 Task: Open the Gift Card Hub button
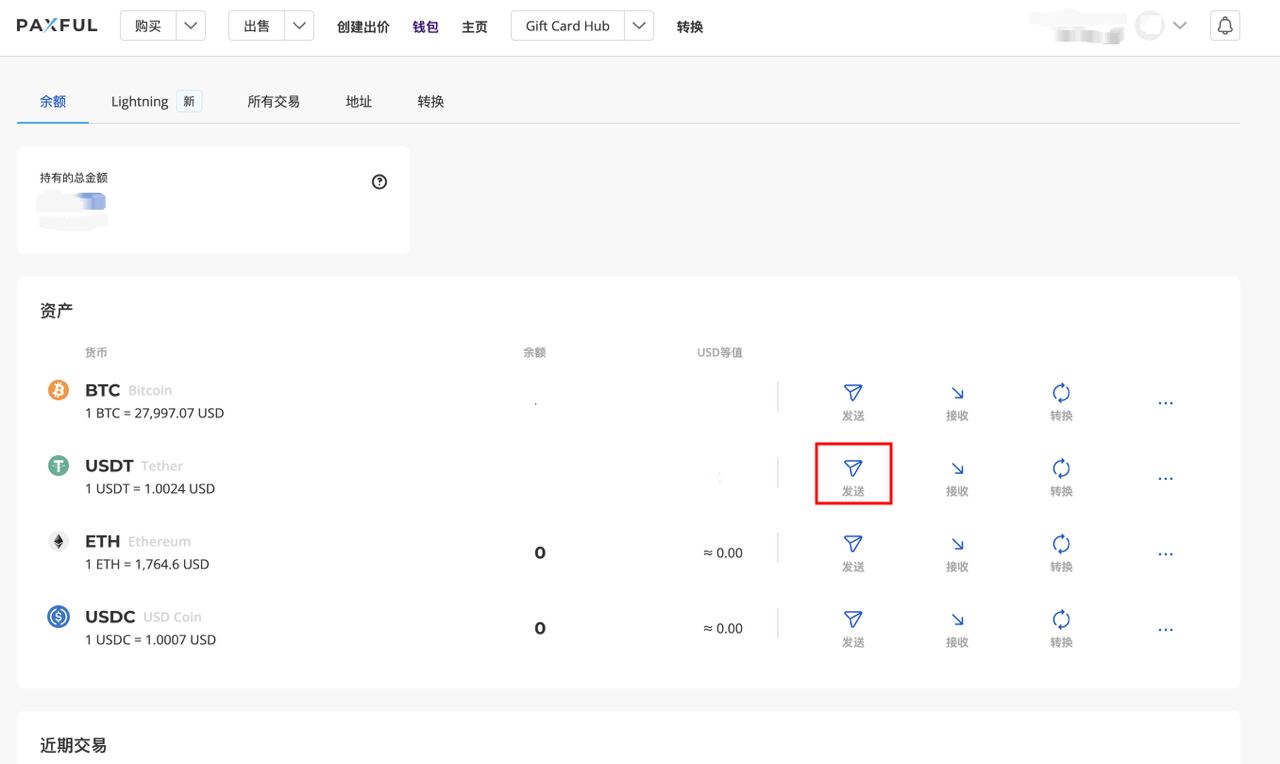(x=568, y=26)
